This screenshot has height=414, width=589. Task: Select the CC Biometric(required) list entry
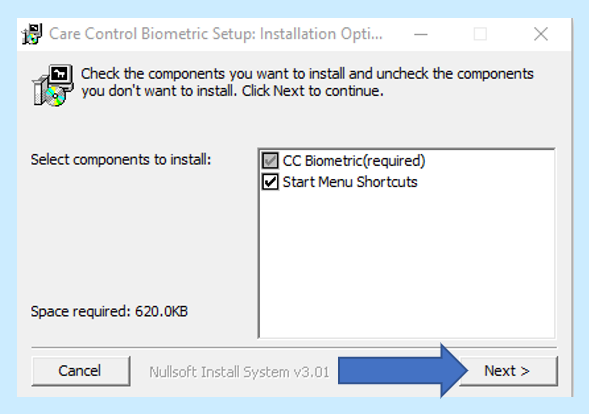pyautogui.click(x=344, y=161)
